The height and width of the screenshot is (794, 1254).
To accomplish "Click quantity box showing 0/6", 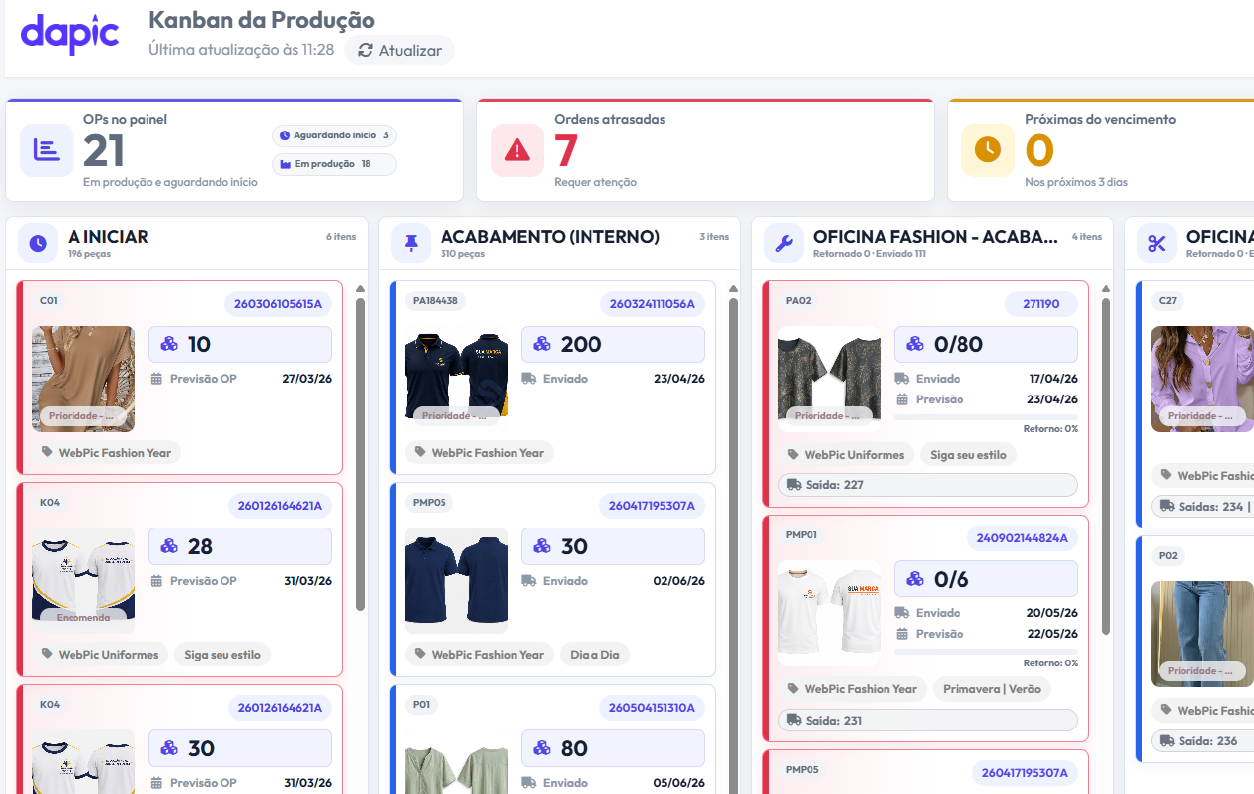I will [x=986, y=579].
